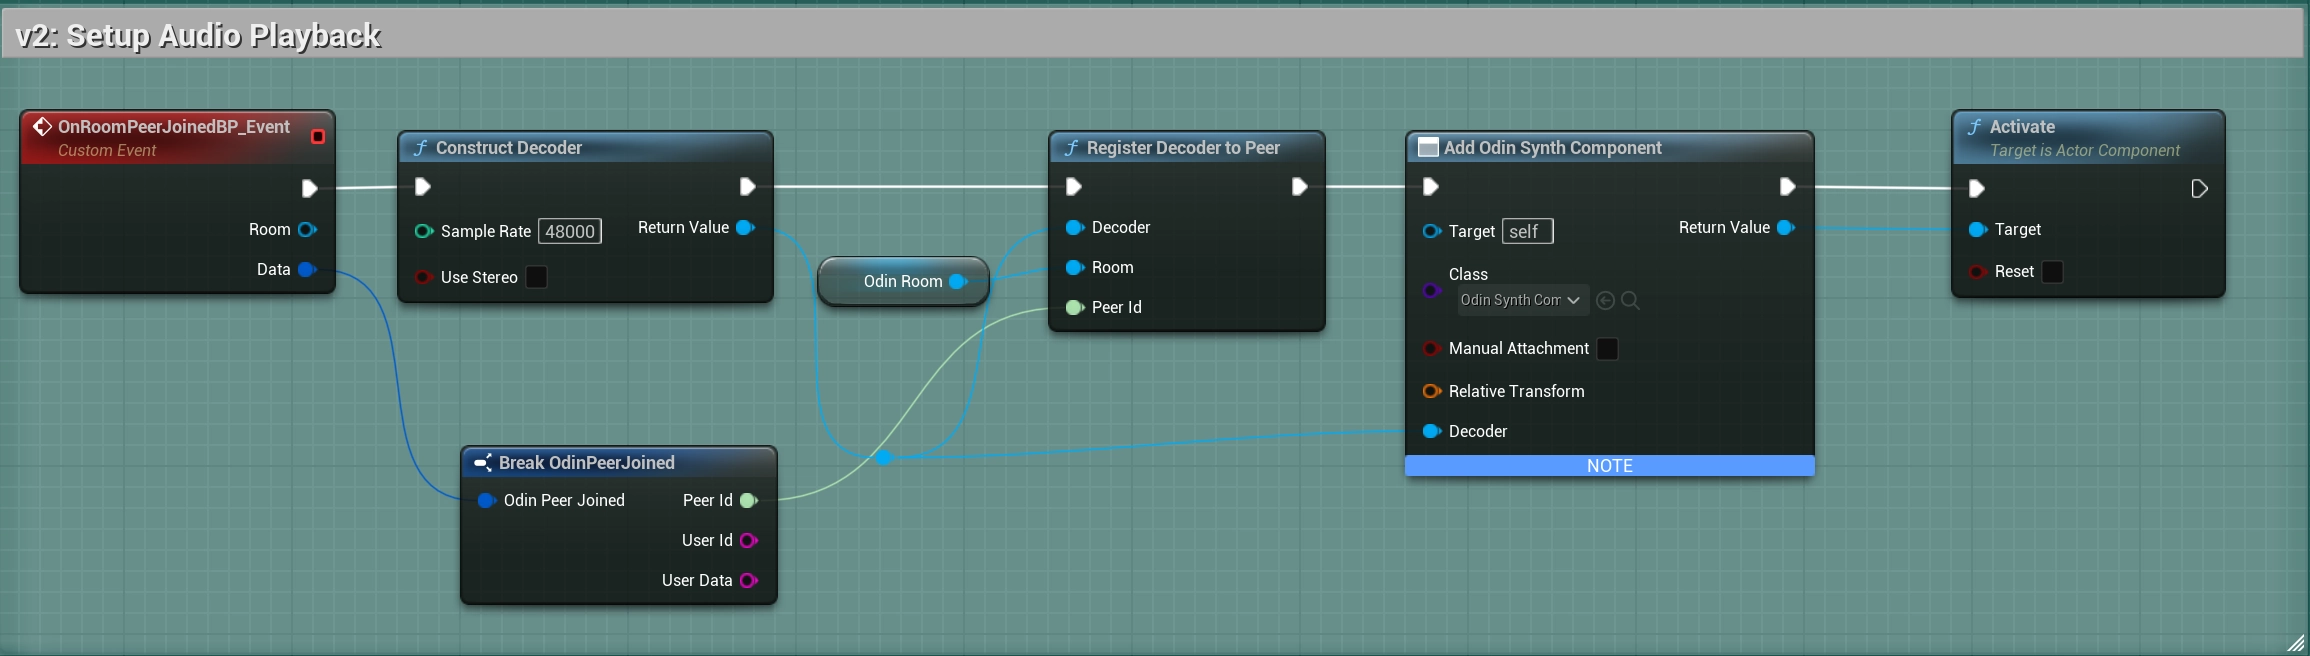
Task: Click the Manual Attachment input pin
Action: (1431, 348)
